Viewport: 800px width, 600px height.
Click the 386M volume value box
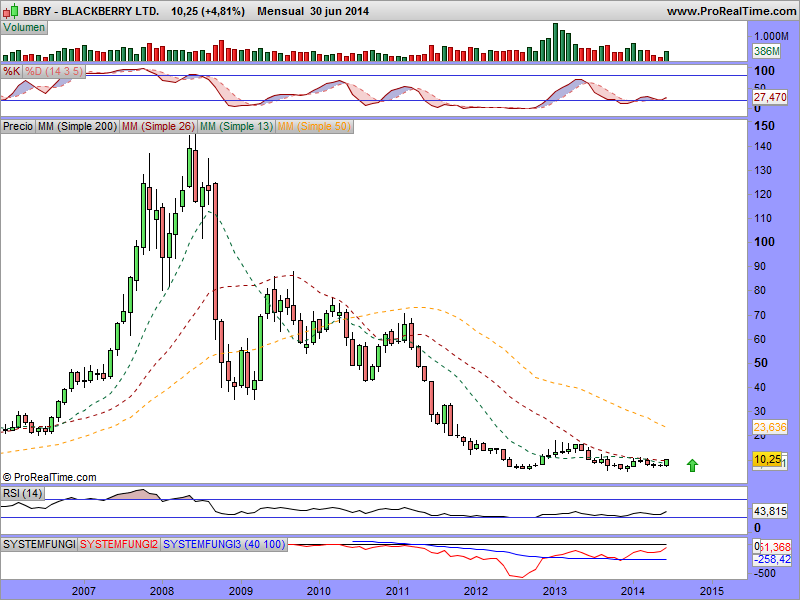tap(767, 51)
